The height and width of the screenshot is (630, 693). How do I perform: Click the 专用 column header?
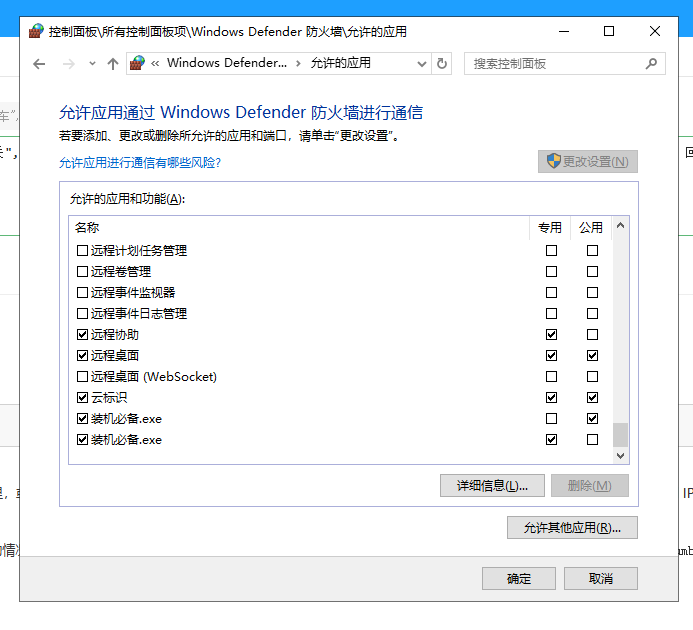pyautogui.click(x=550, y=228)
